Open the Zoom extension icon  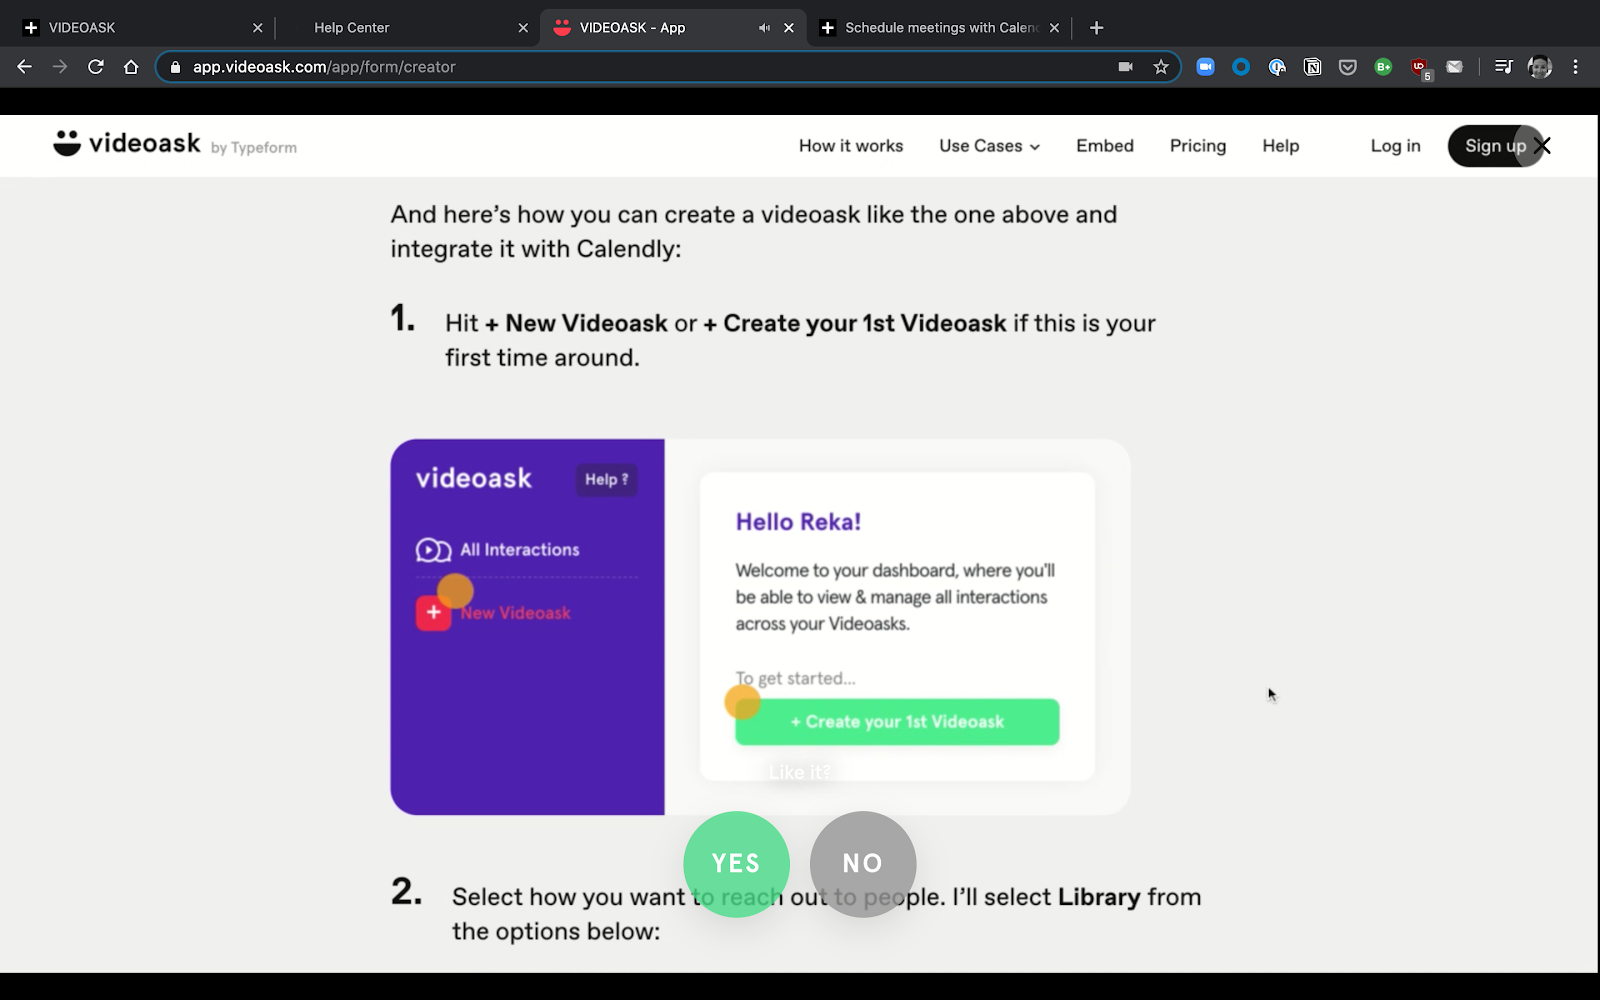click(1205, 67)
